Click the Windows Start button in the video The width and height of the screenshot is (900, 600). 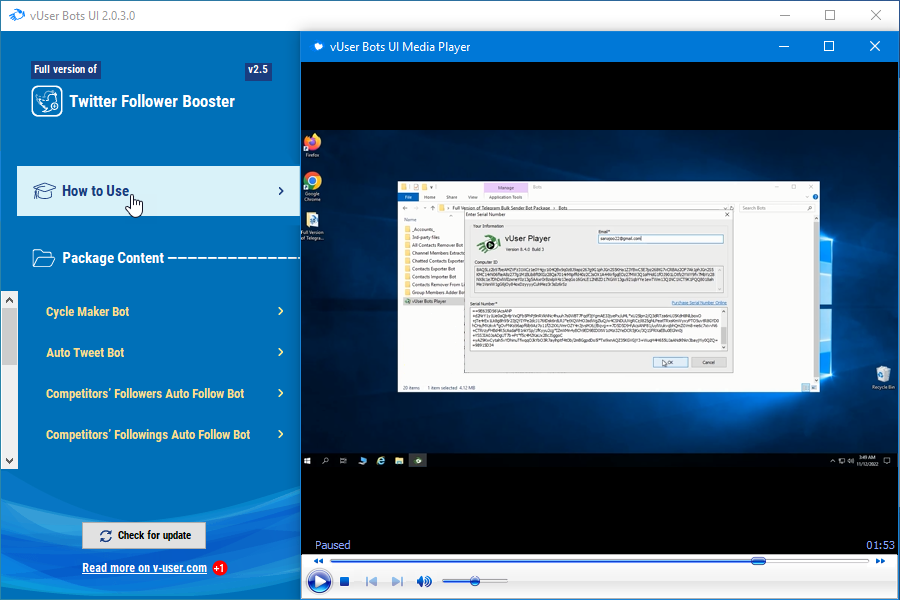[307, 461]
